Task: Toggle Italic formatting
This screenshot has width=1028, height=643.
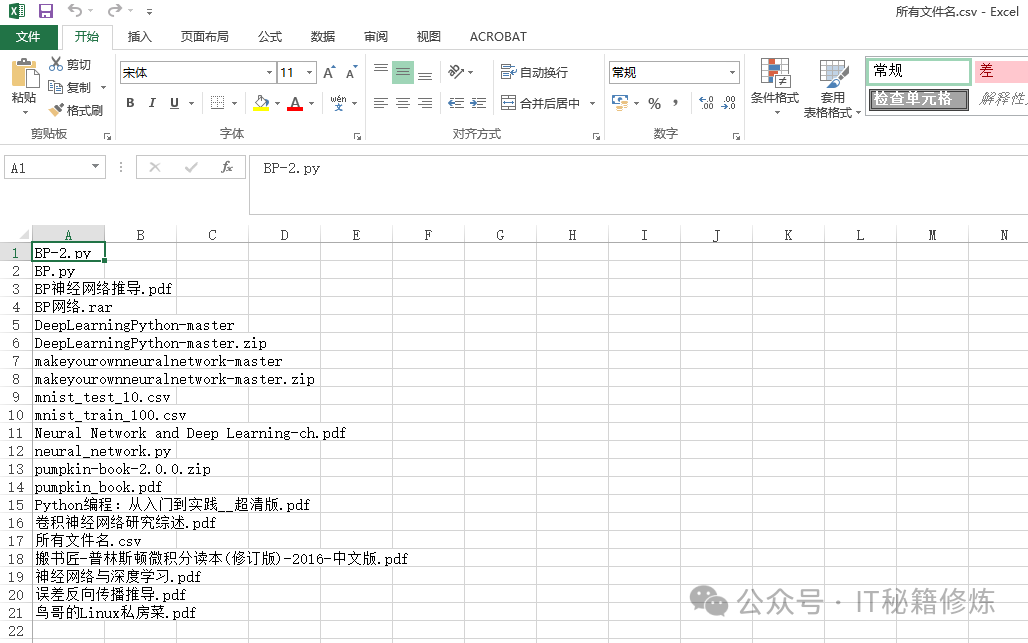Action: (x=152, y=103)
